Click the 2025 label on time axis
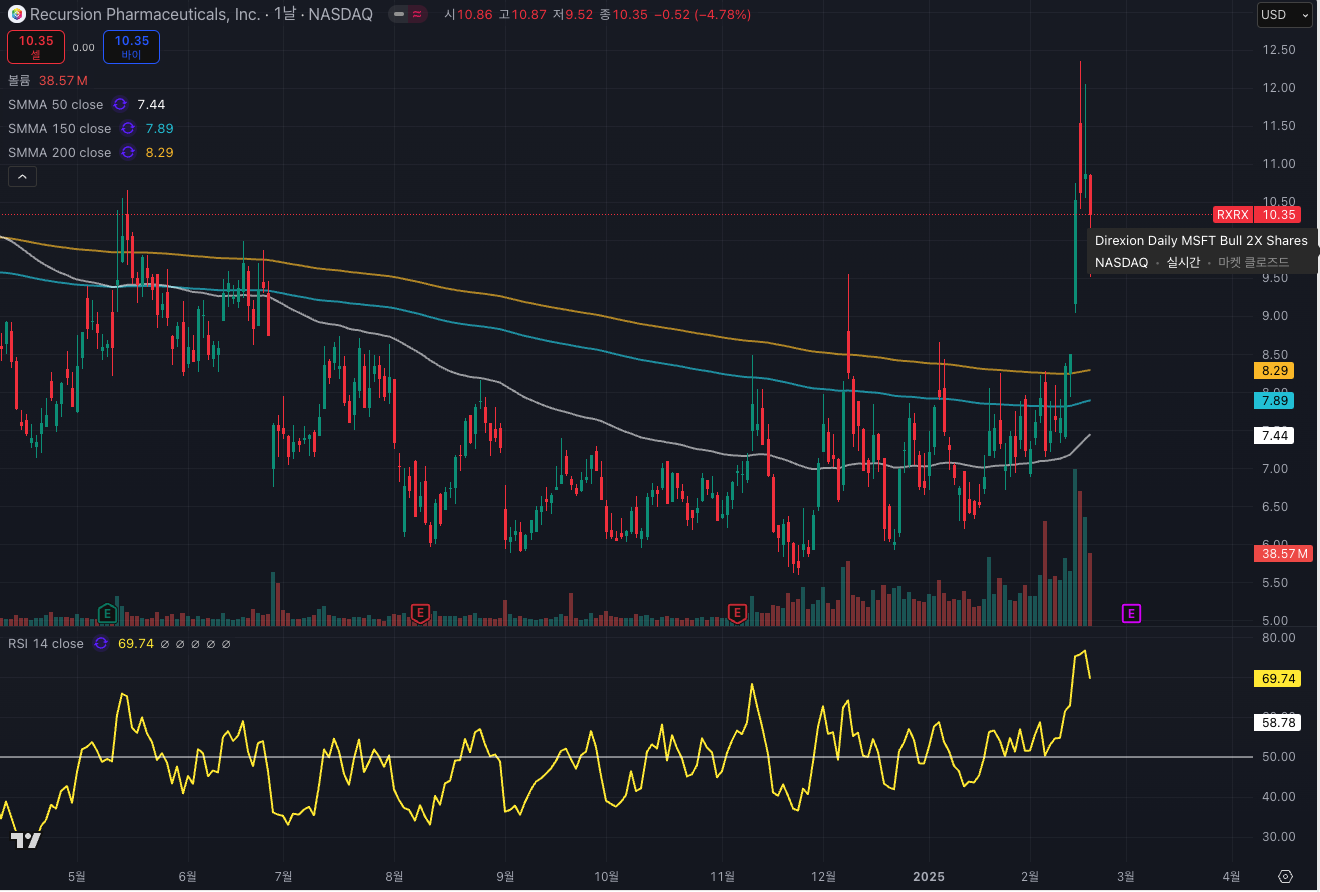This screenshot has height=892, width=1320. [x=929, y=876]
